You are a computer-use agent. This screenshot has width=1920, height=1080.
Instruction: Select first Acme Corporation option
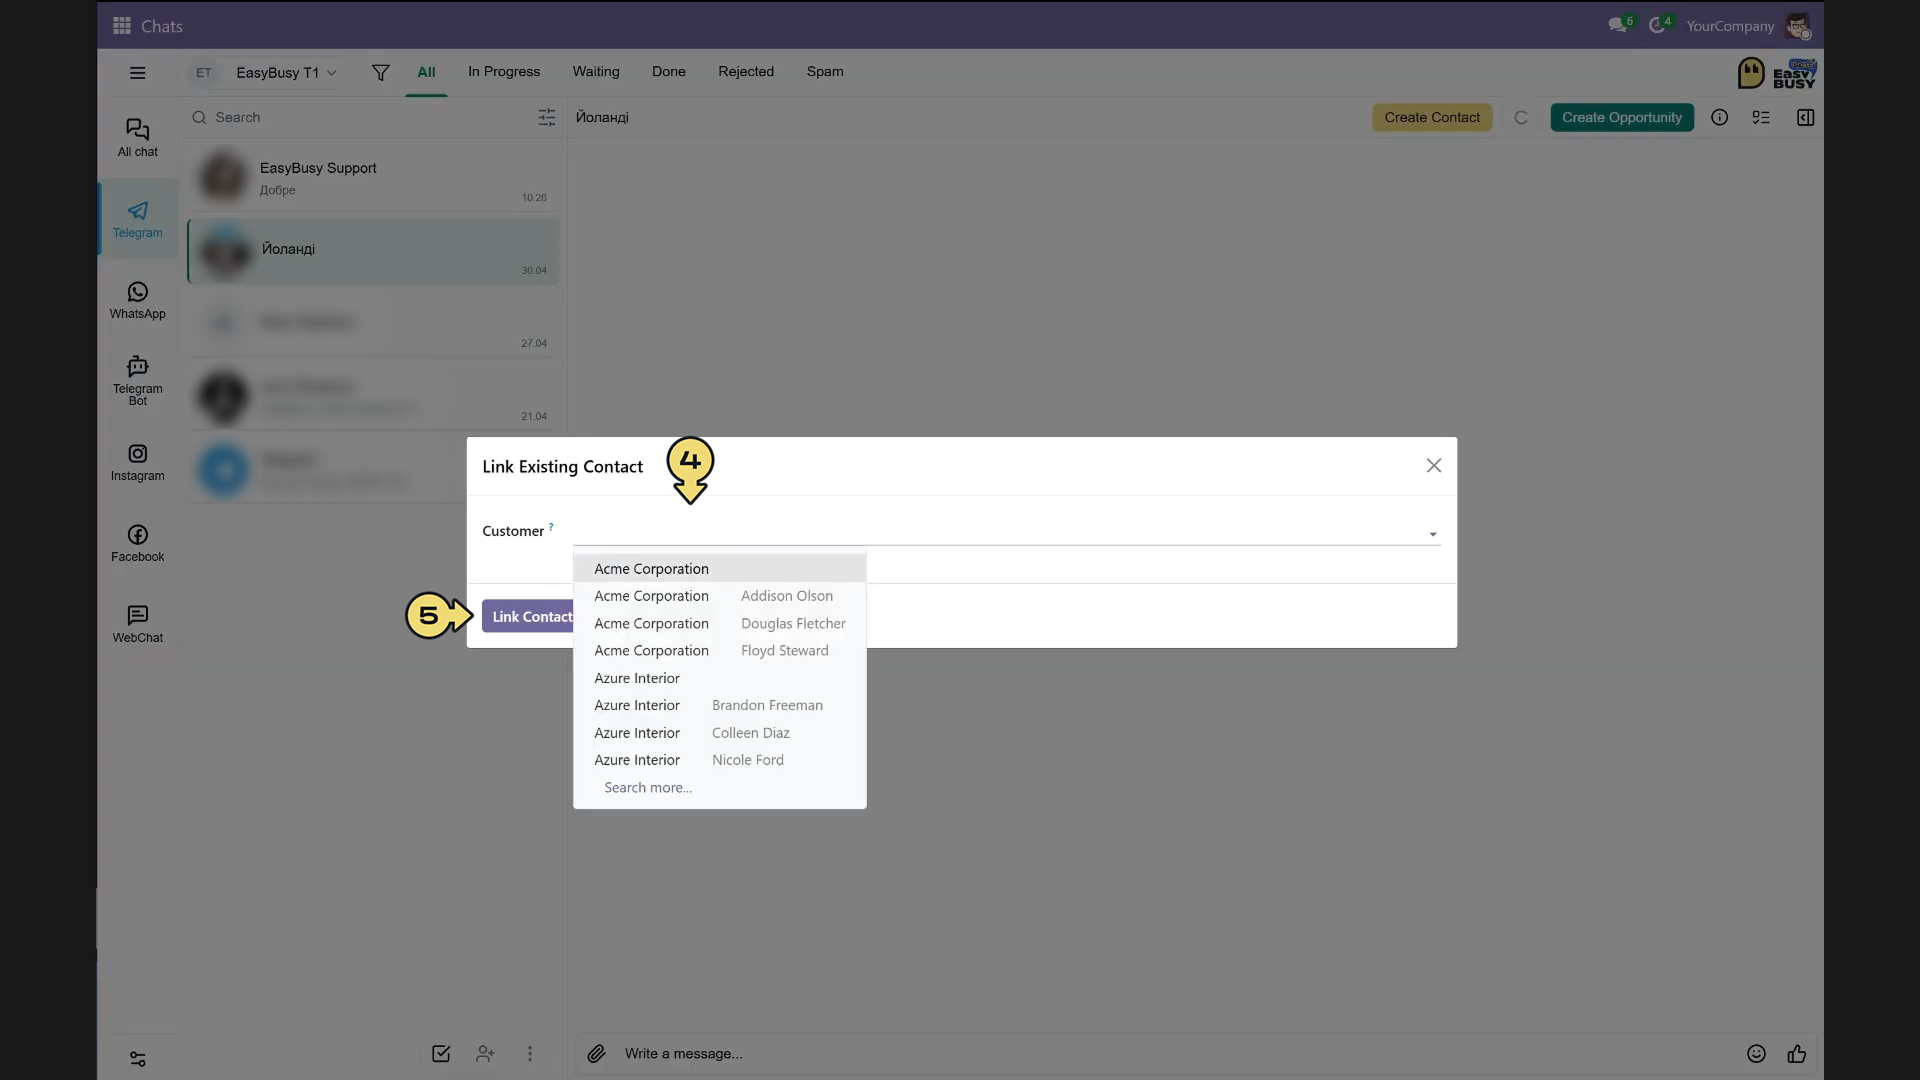click(x=720, y=568)
